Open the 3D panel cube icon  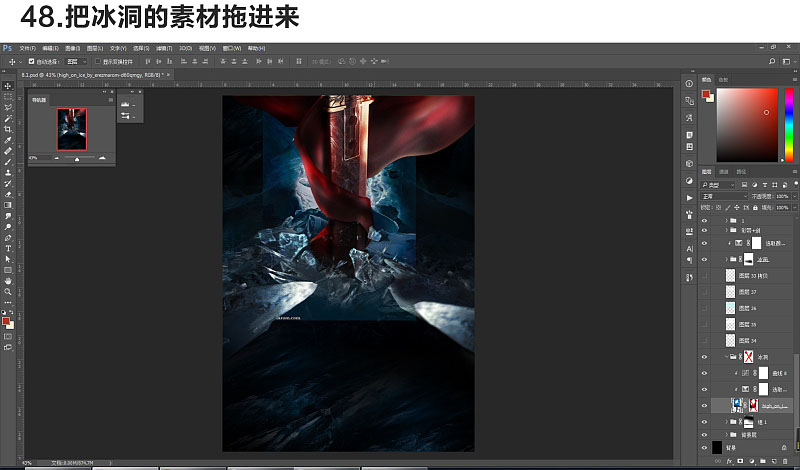coord(689,164)
